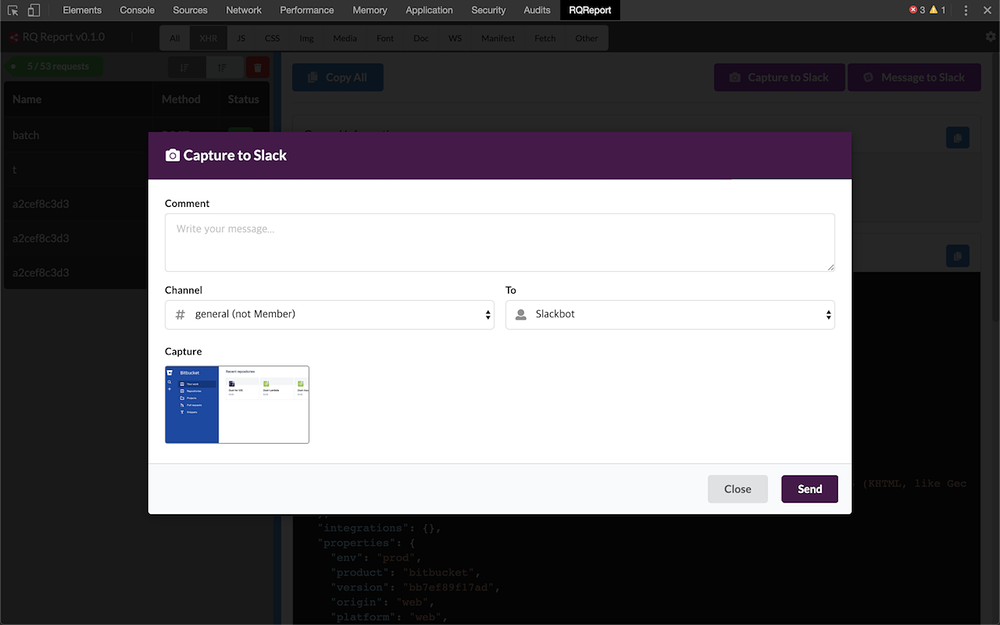This screenshot has height=625, width=1000.
Task: Click the RQ Report logo icon
Action: click(13, 38)
